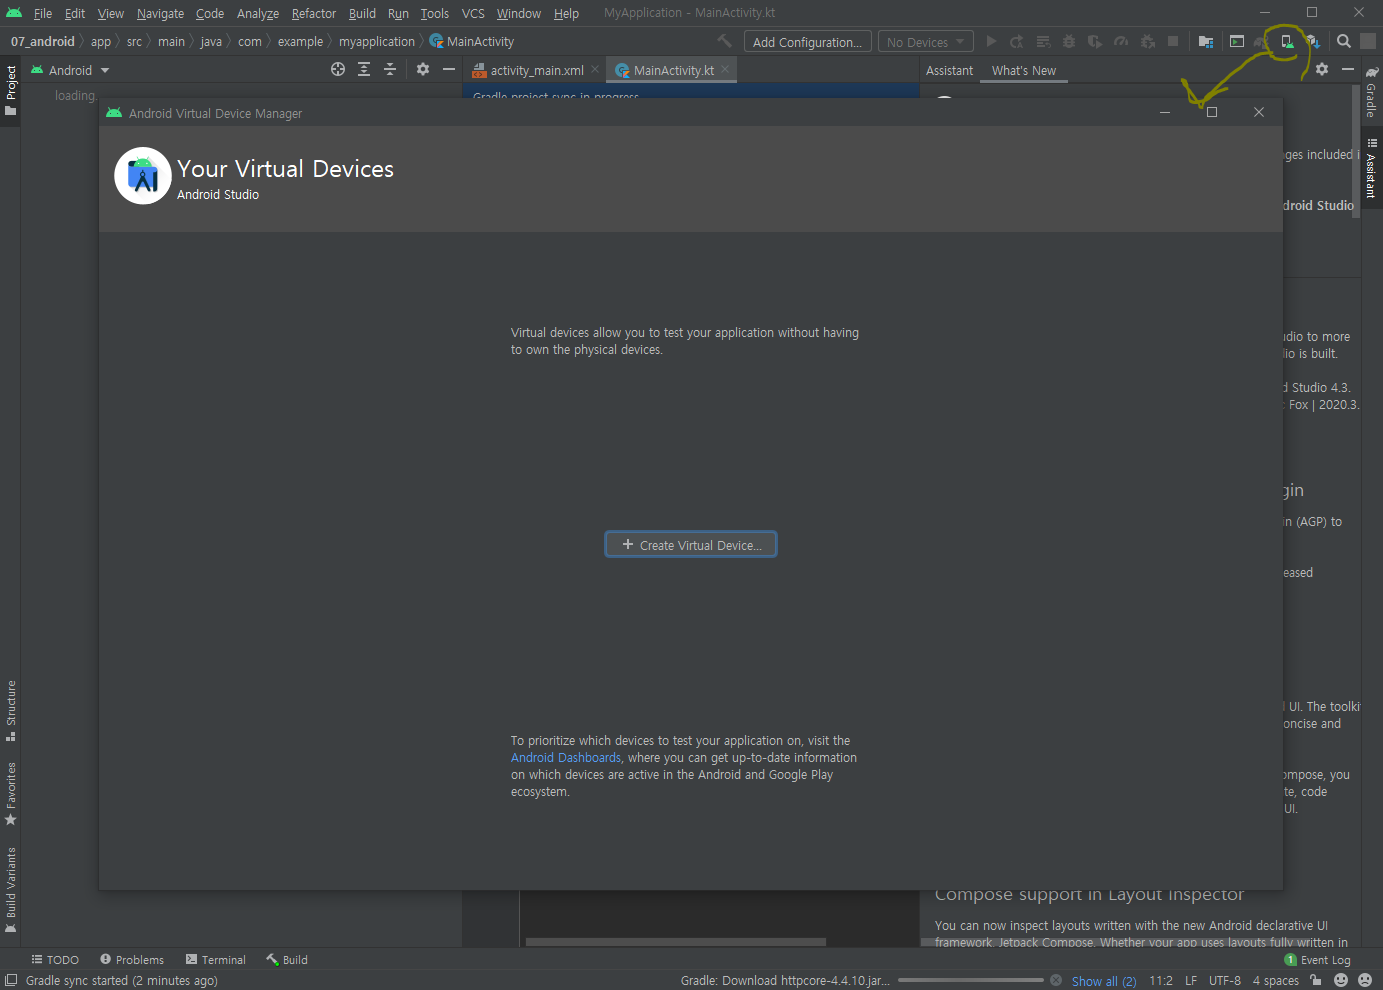Open Assistant panel gear settings
1383x990 pixels.
1322,69
